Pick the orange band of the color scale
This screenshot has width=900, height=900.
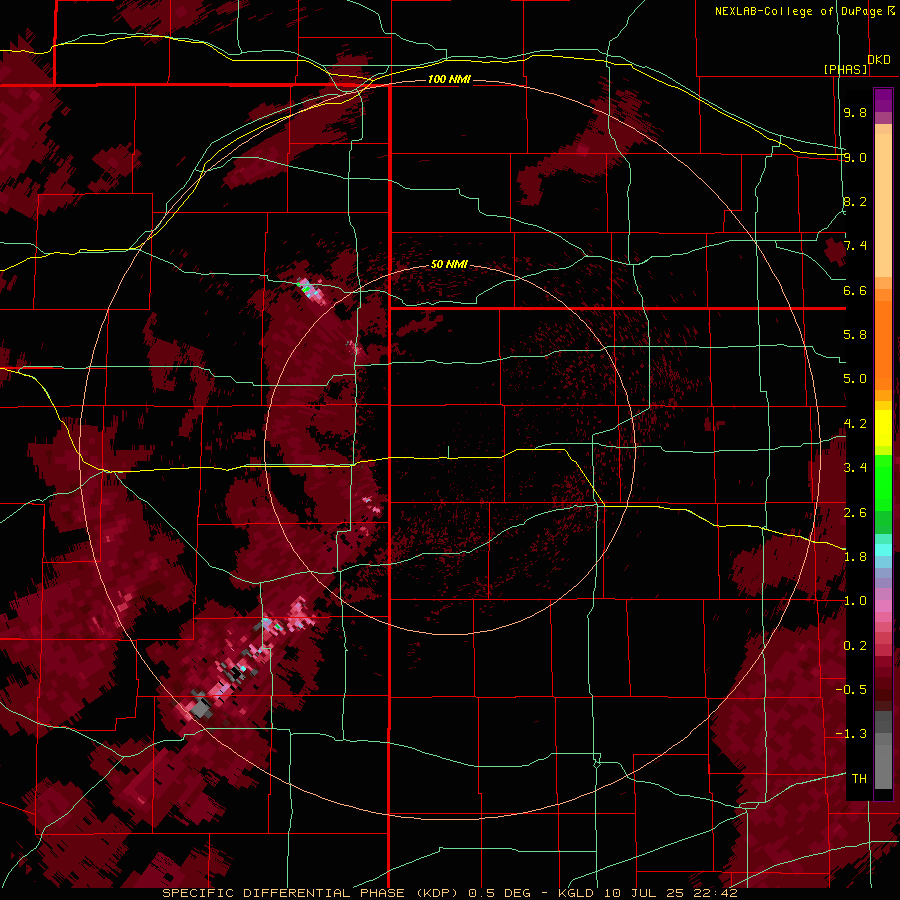(x=883, y=344)
